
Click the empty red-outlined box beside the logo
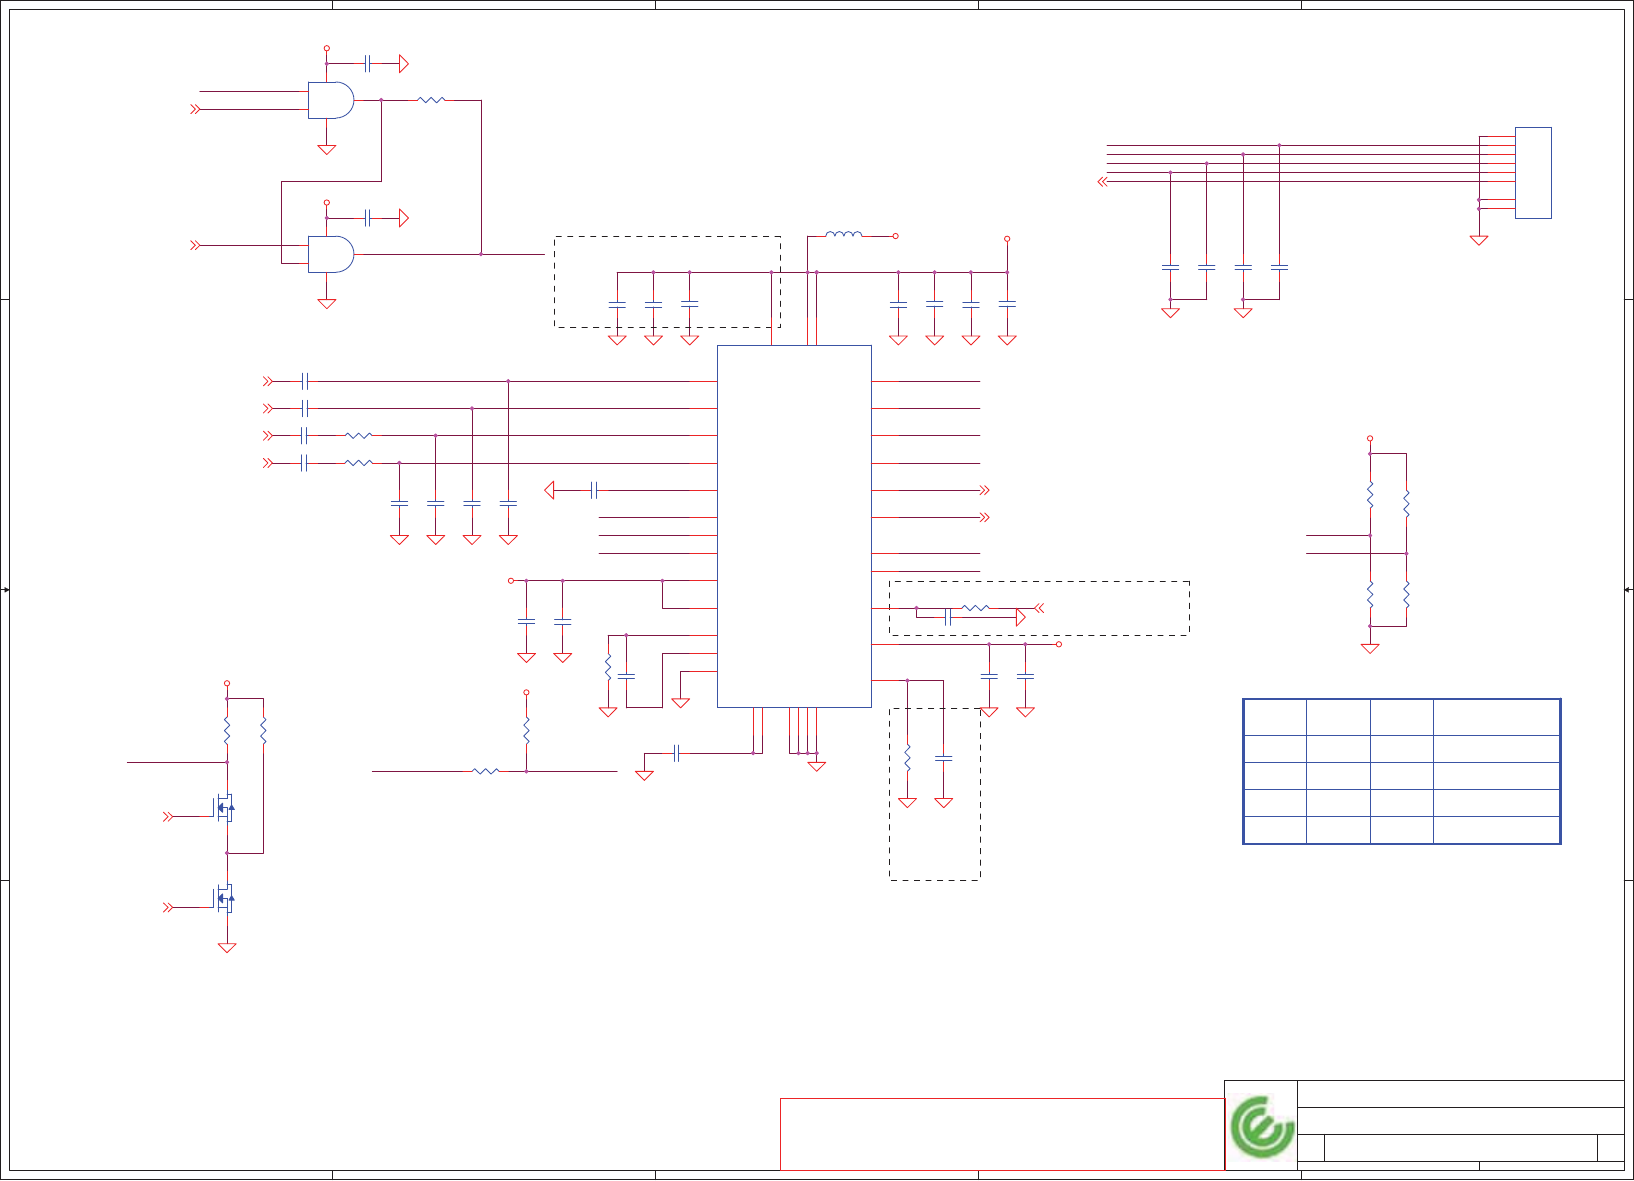[x=1002, y=1134]
